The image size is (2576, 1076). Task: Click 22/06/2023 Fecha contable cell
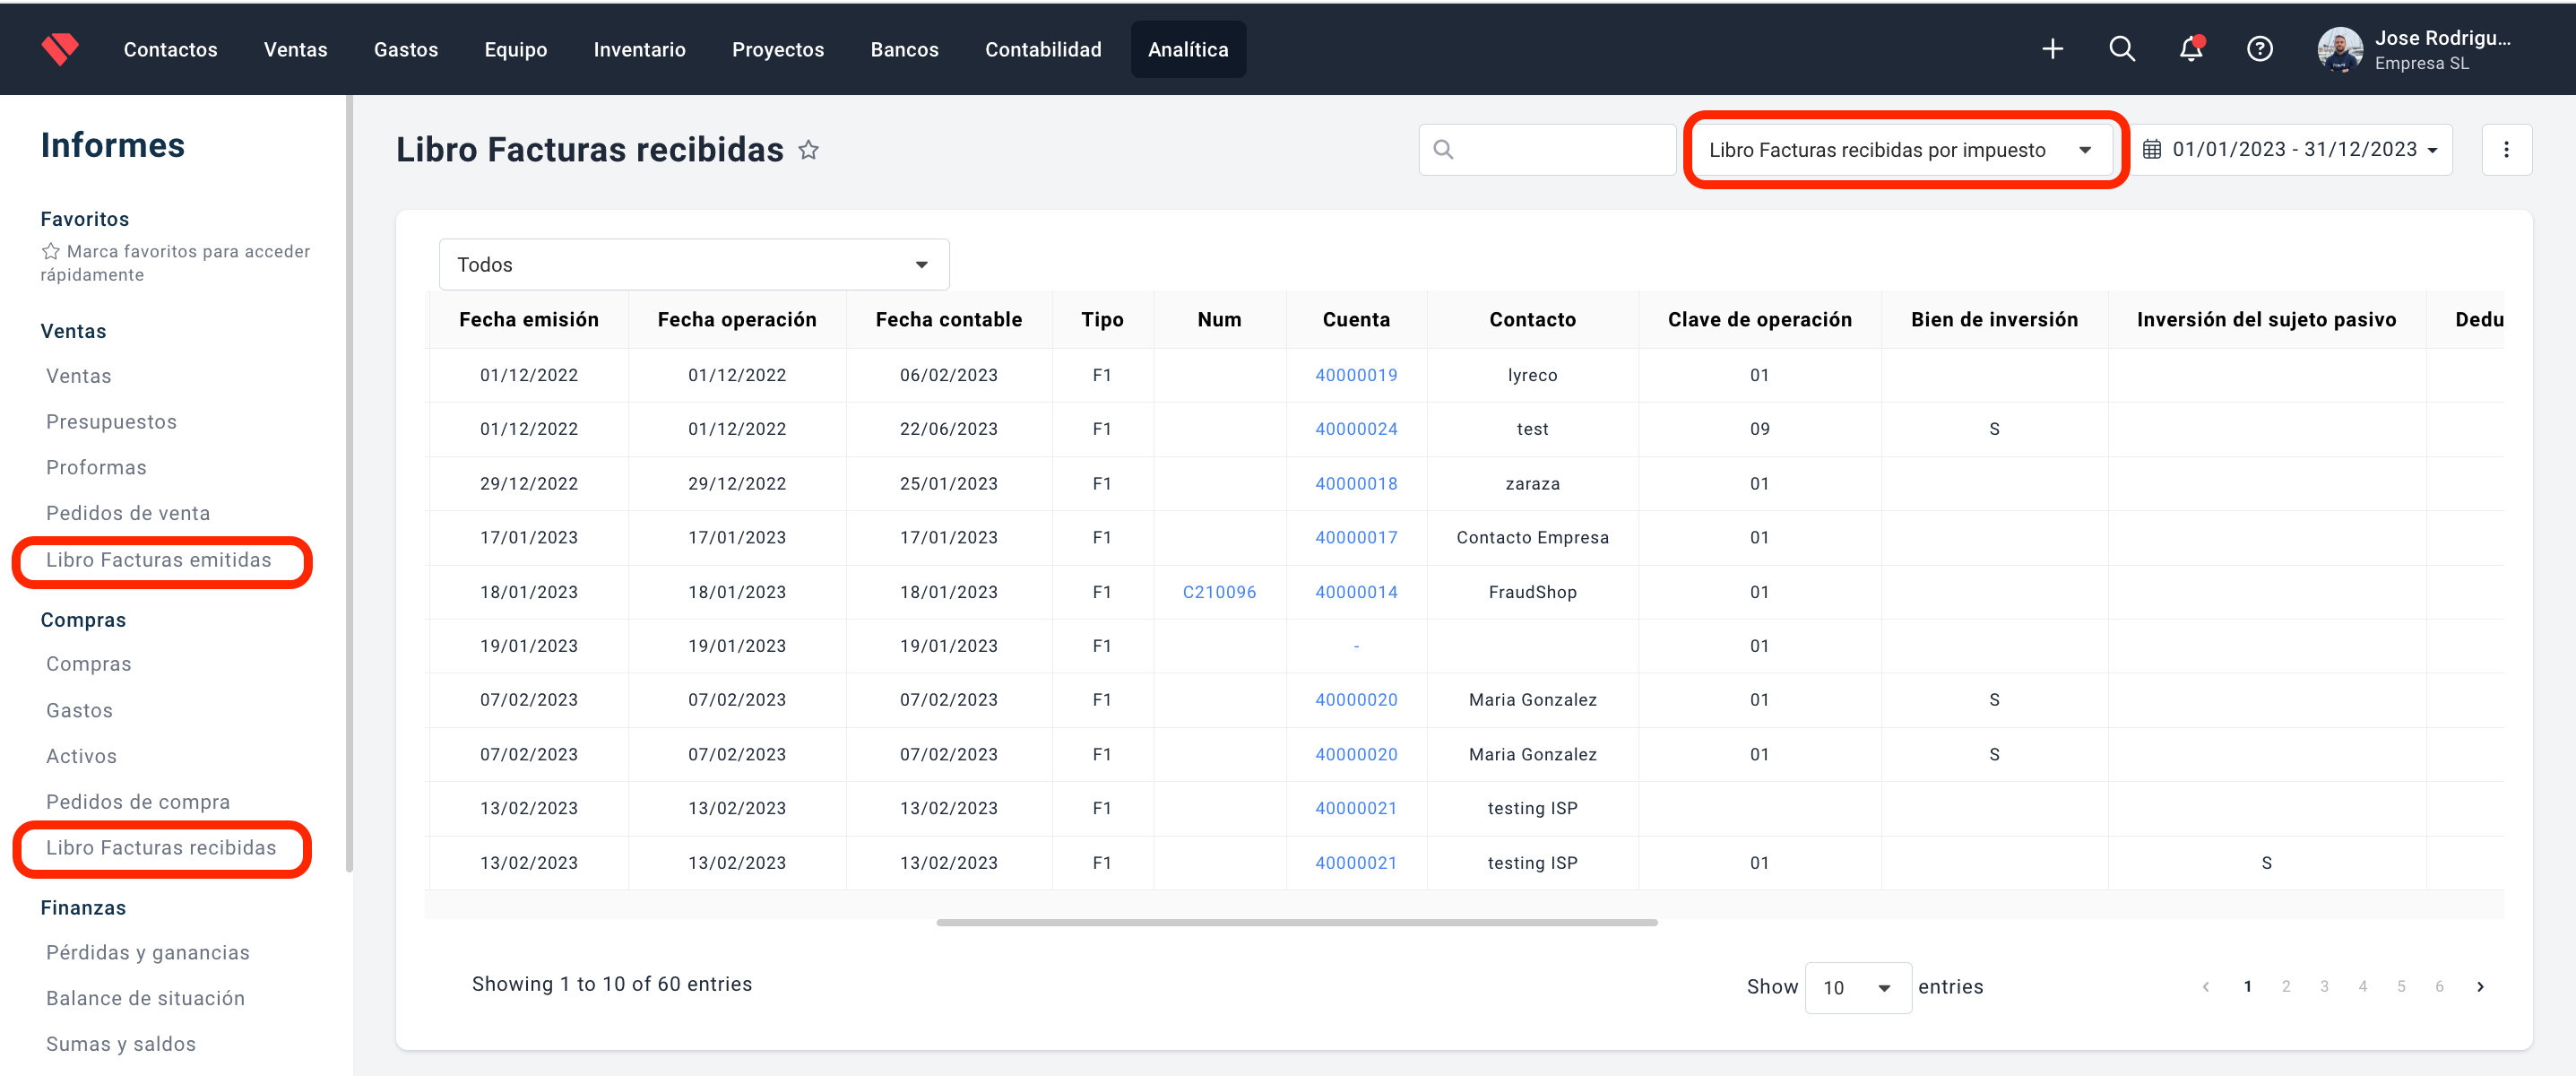[x=948, y=429]
